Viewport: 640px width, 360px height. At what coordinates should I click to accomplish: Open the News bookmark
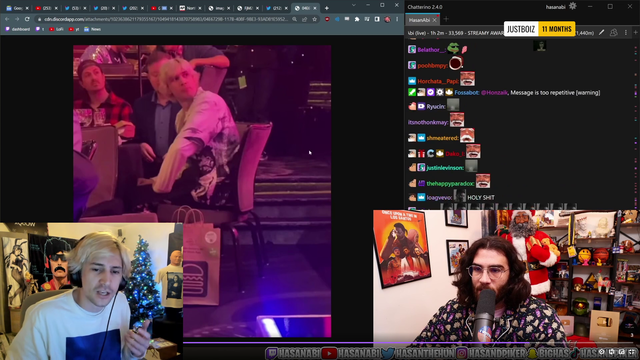[93, 29]
